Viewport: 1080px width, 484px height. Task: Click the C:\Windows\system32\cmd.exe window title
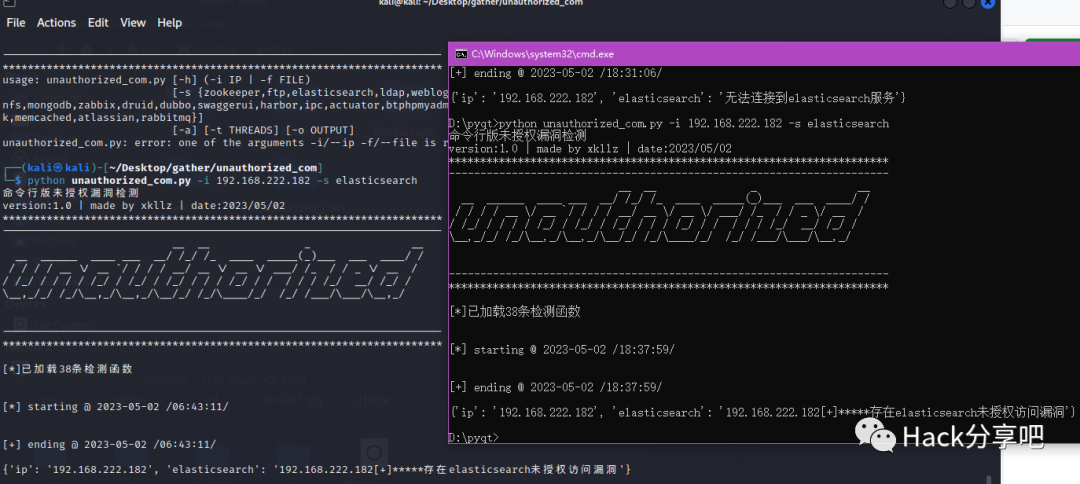[x=543, y=54]
